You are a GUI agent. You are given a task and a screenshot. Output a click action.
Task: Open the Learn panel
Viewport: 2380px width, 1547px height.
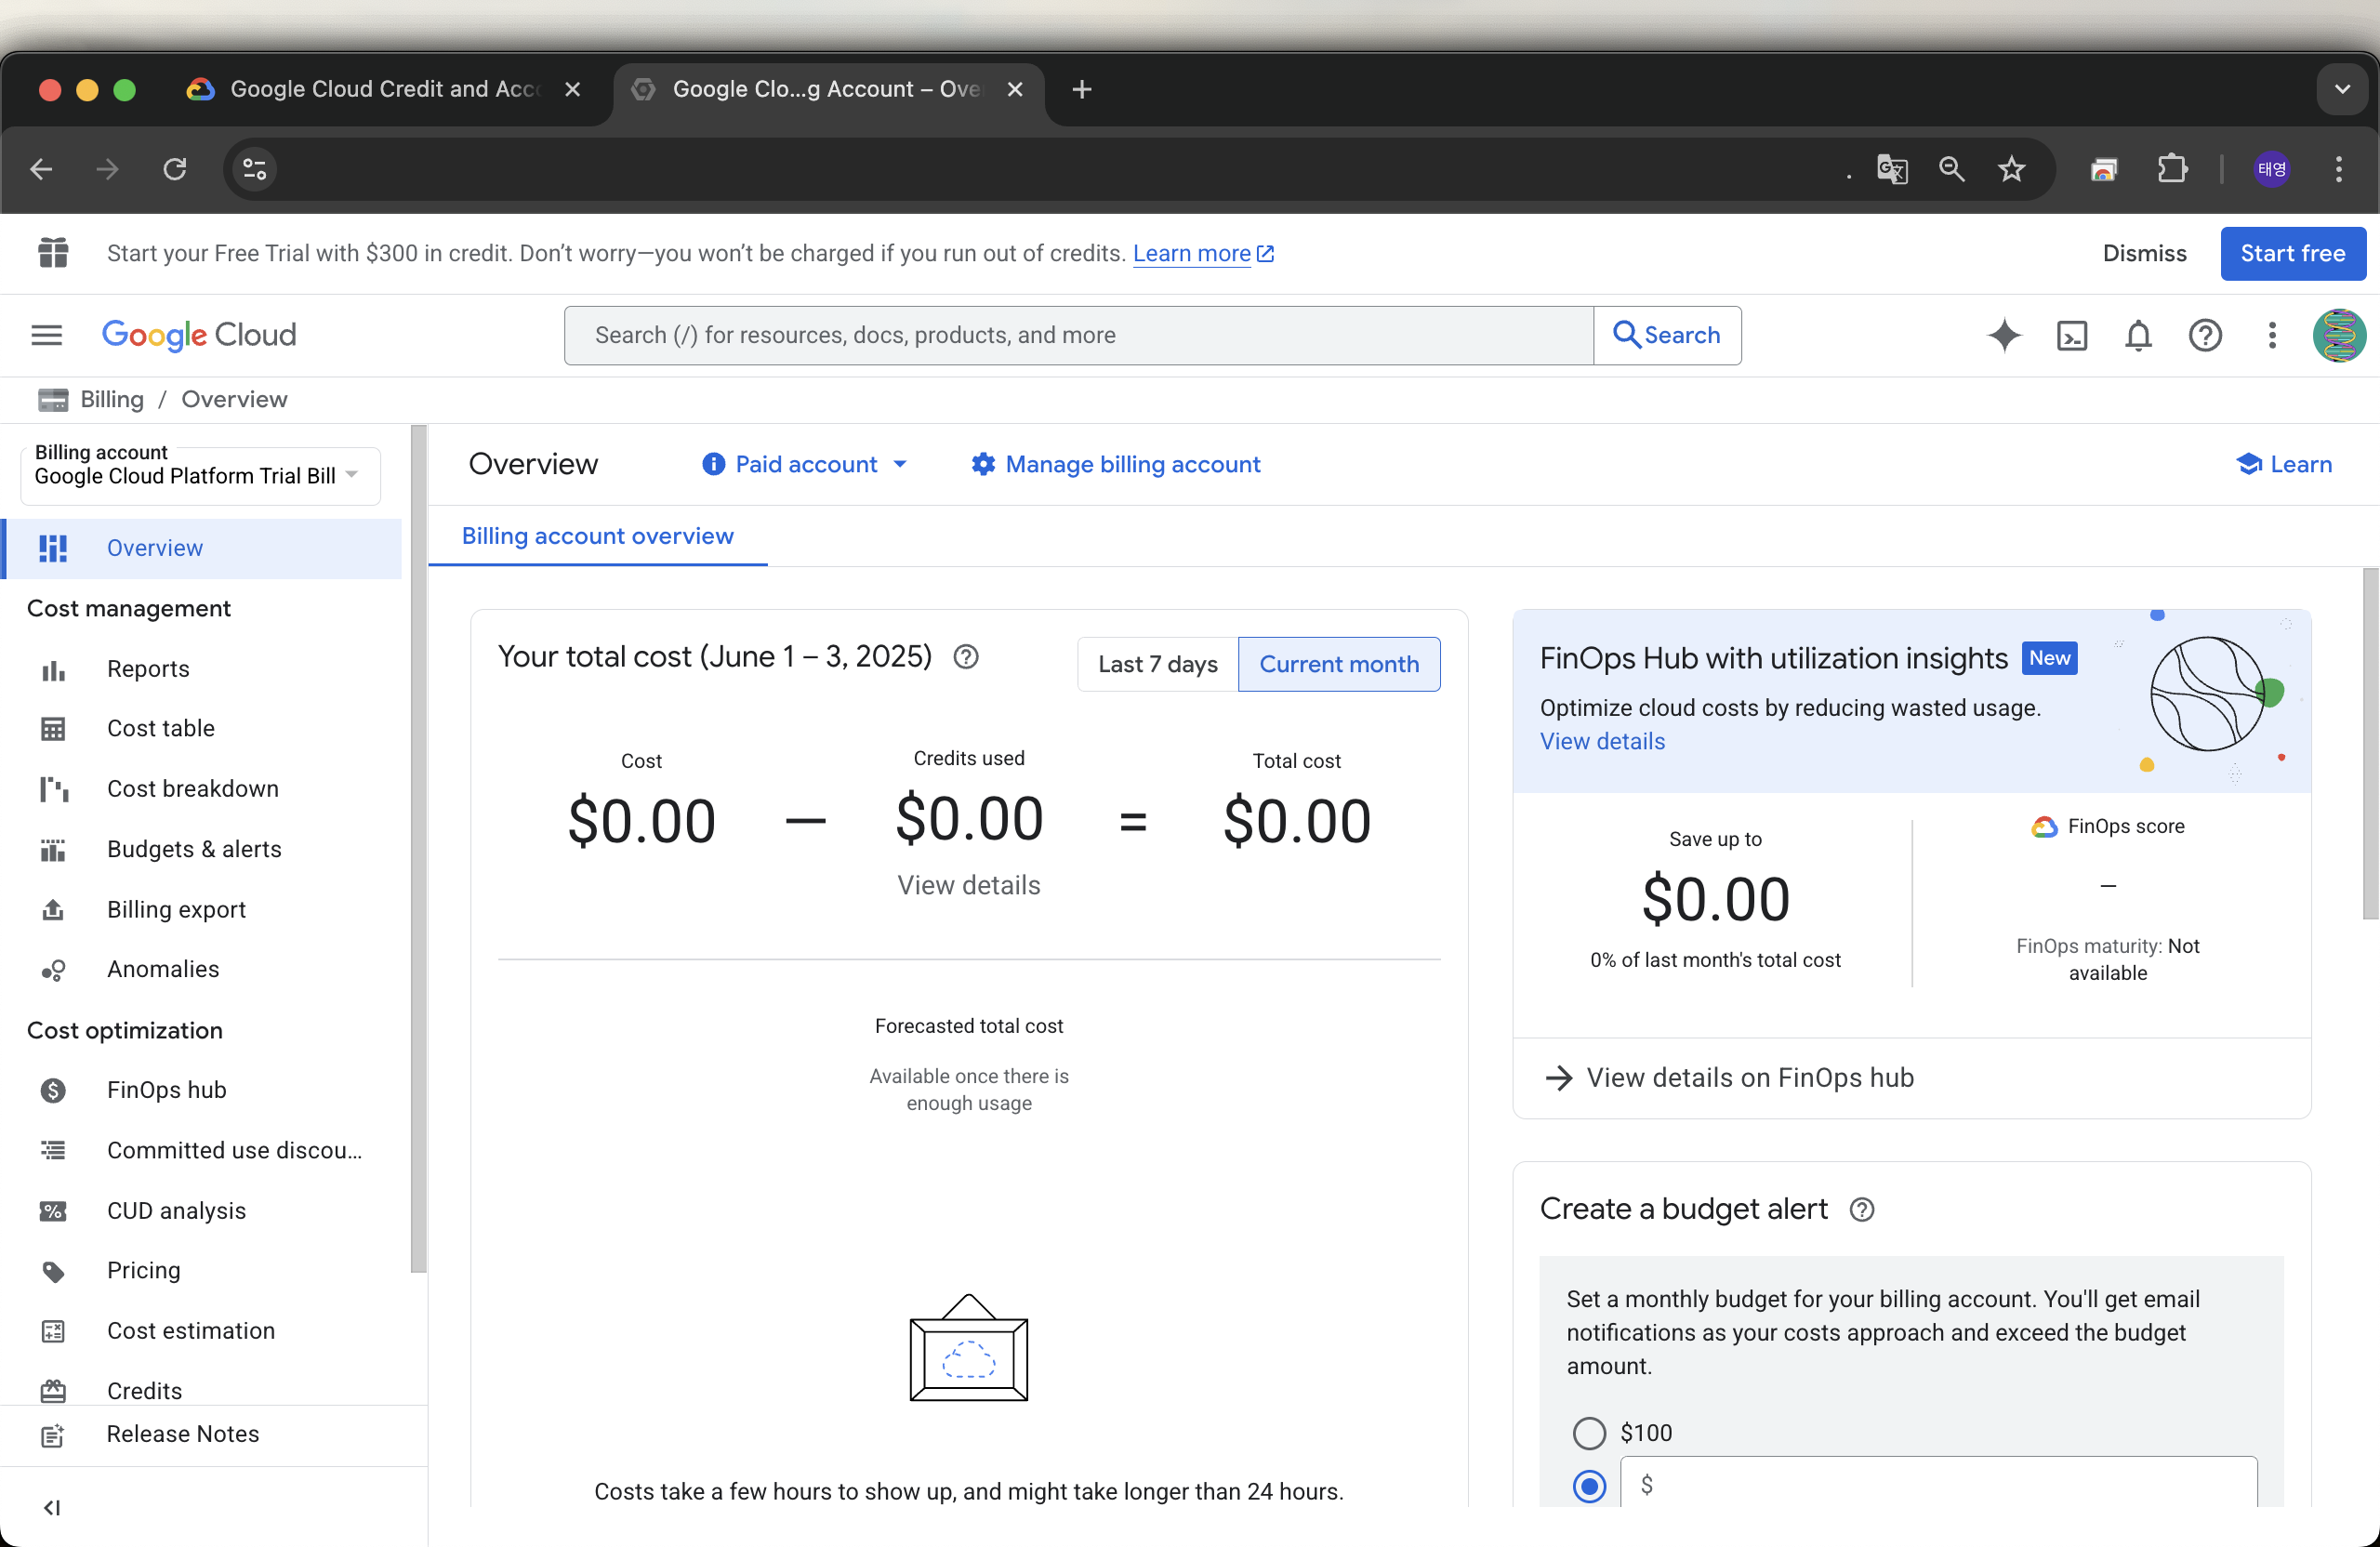(x=2284, y=464)
